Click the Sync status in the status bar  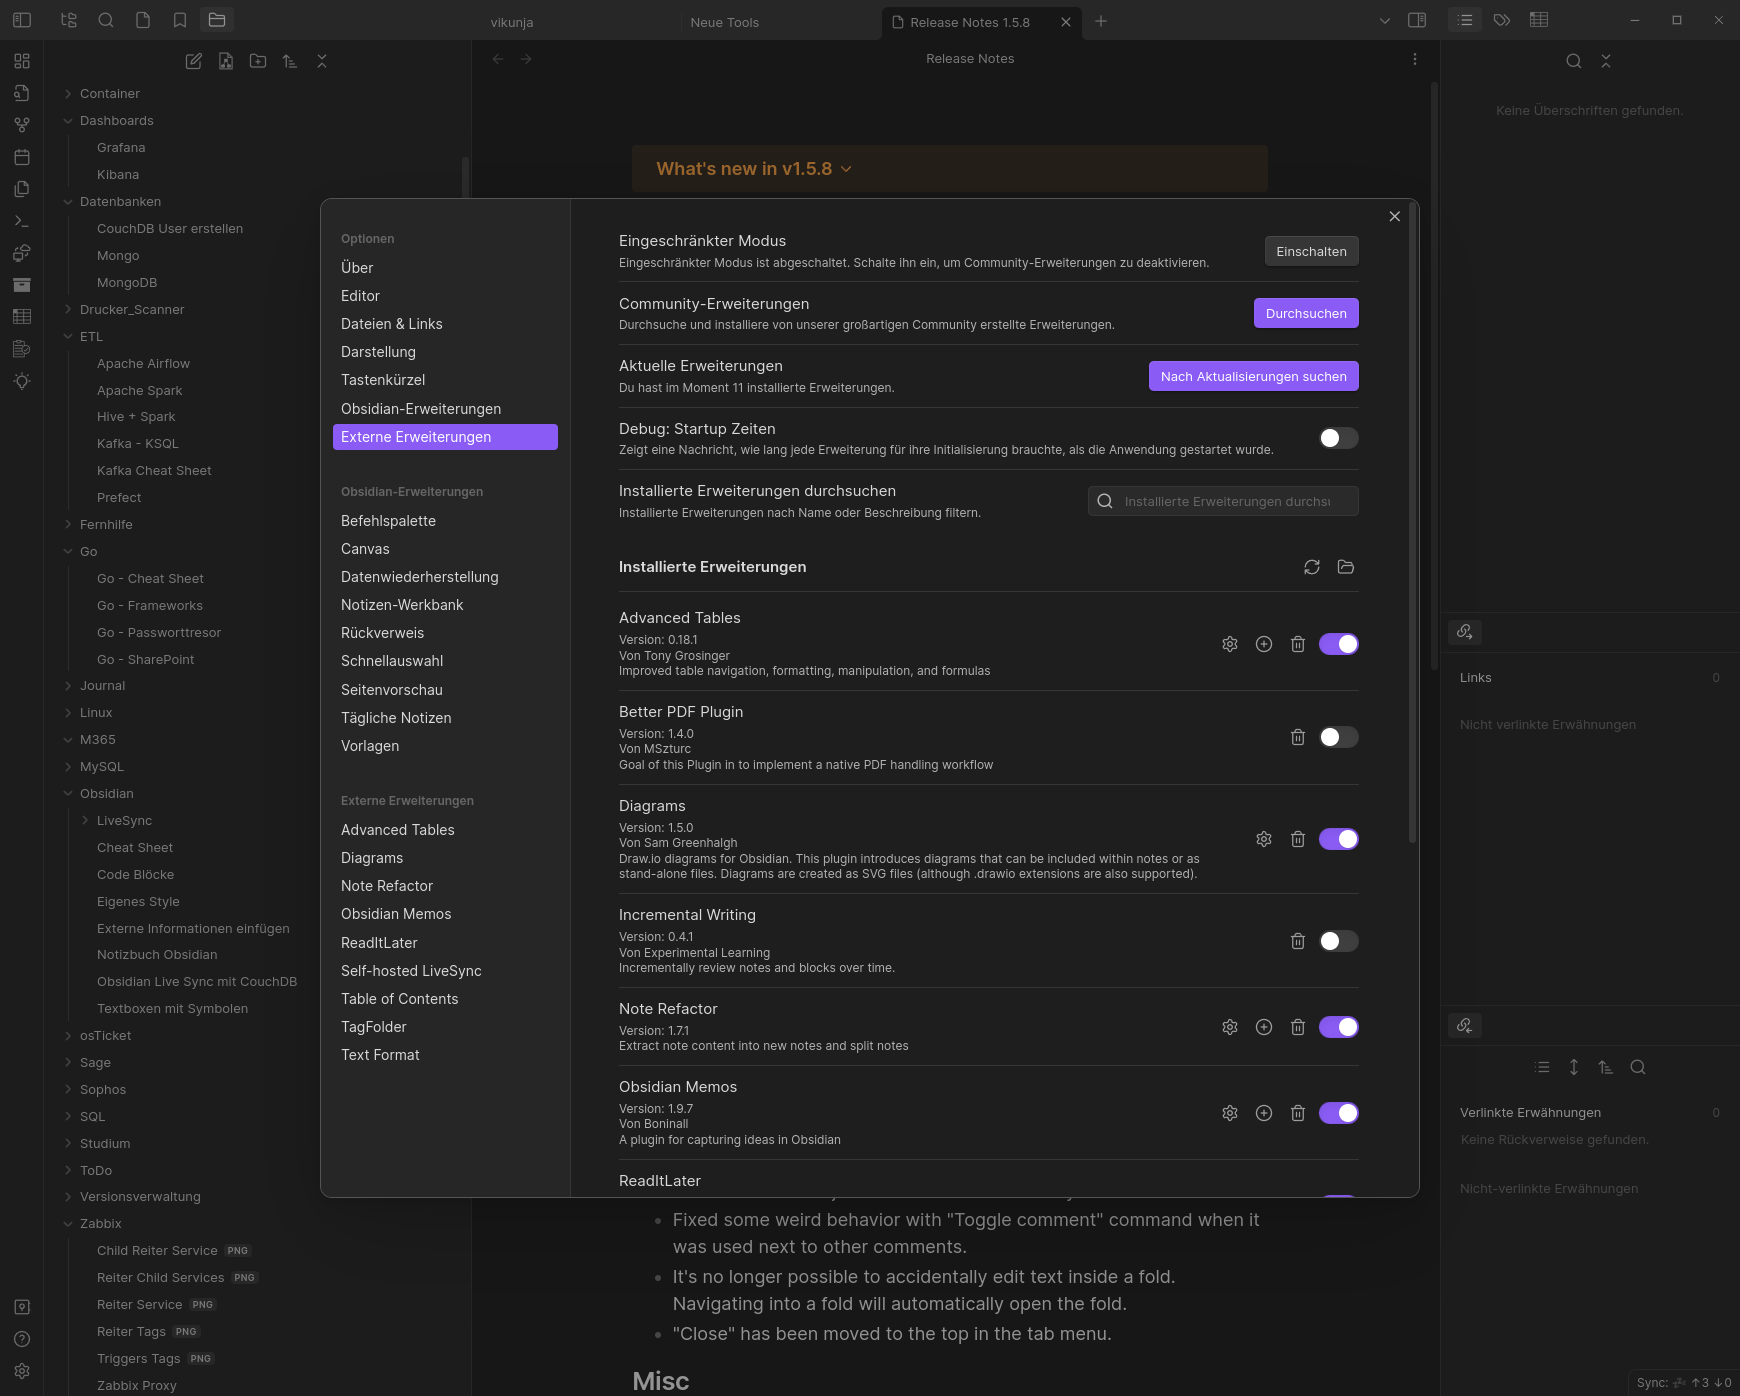click(1684, 1383)
